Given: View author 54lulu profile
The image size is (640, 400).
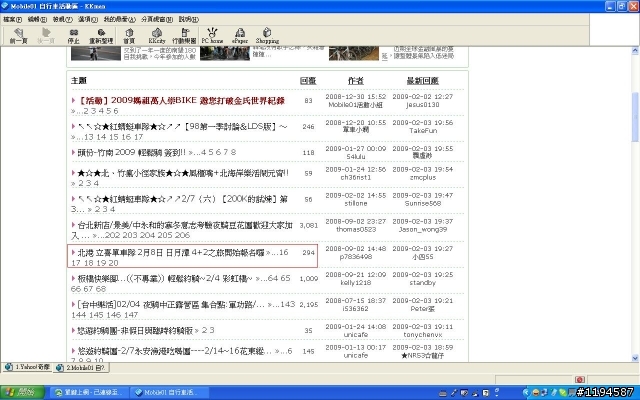Looking at the screenshot, I should click(356, 157).
